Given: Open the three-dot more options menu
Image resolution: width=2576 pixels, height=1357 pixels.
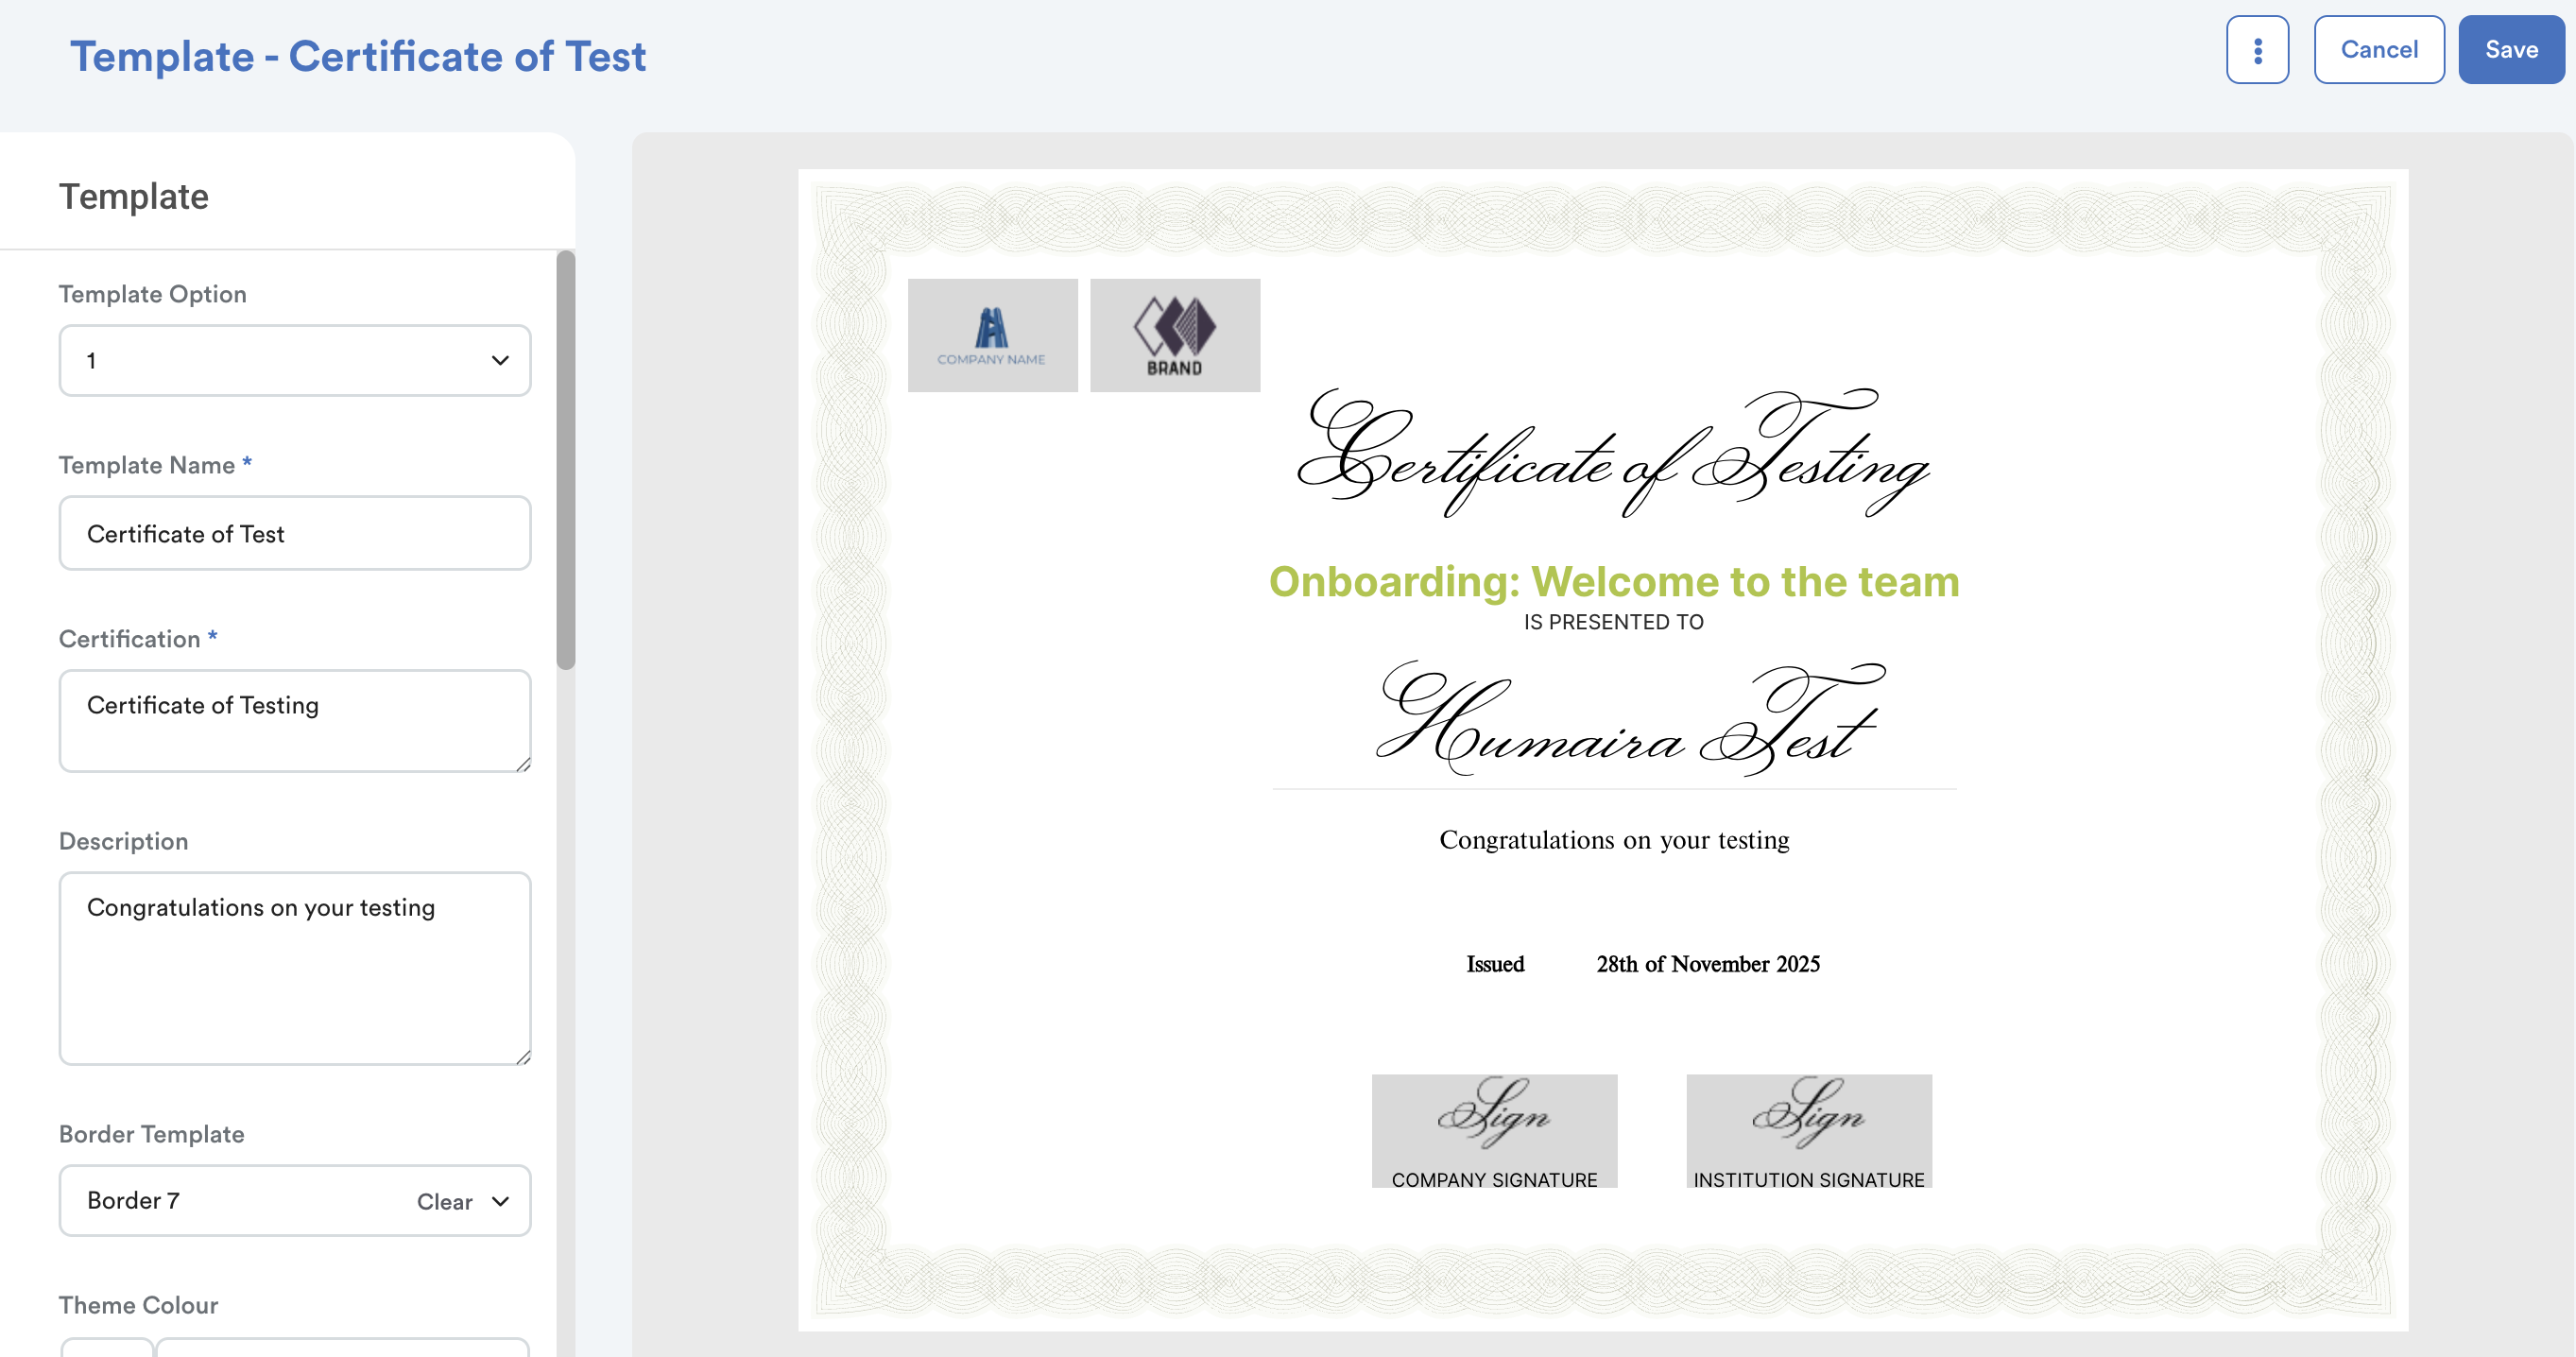Looking at the screenshot, I should point(2256,50).
